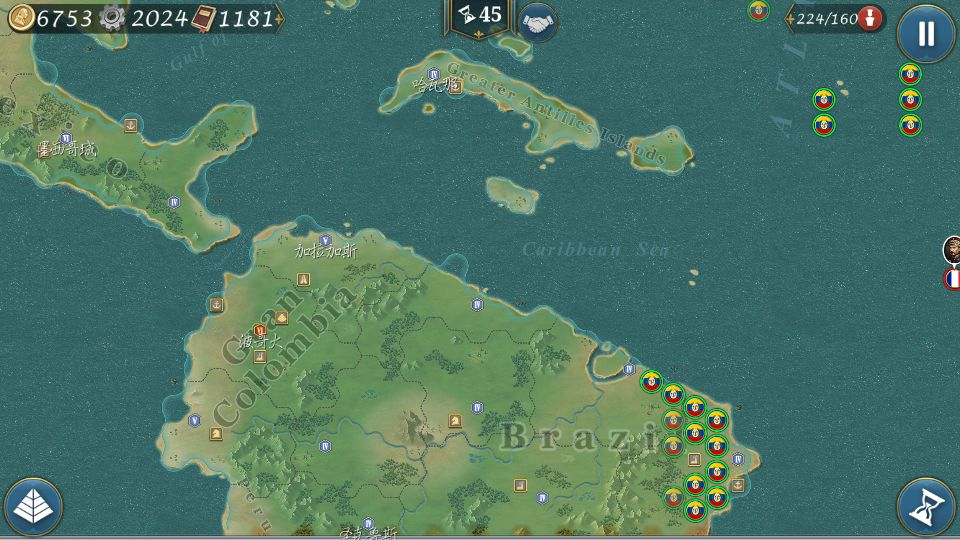Open diplomacy via the handshake icon
Screen dimensions: 960x540
pyautogui.click(x=538, y=23)
